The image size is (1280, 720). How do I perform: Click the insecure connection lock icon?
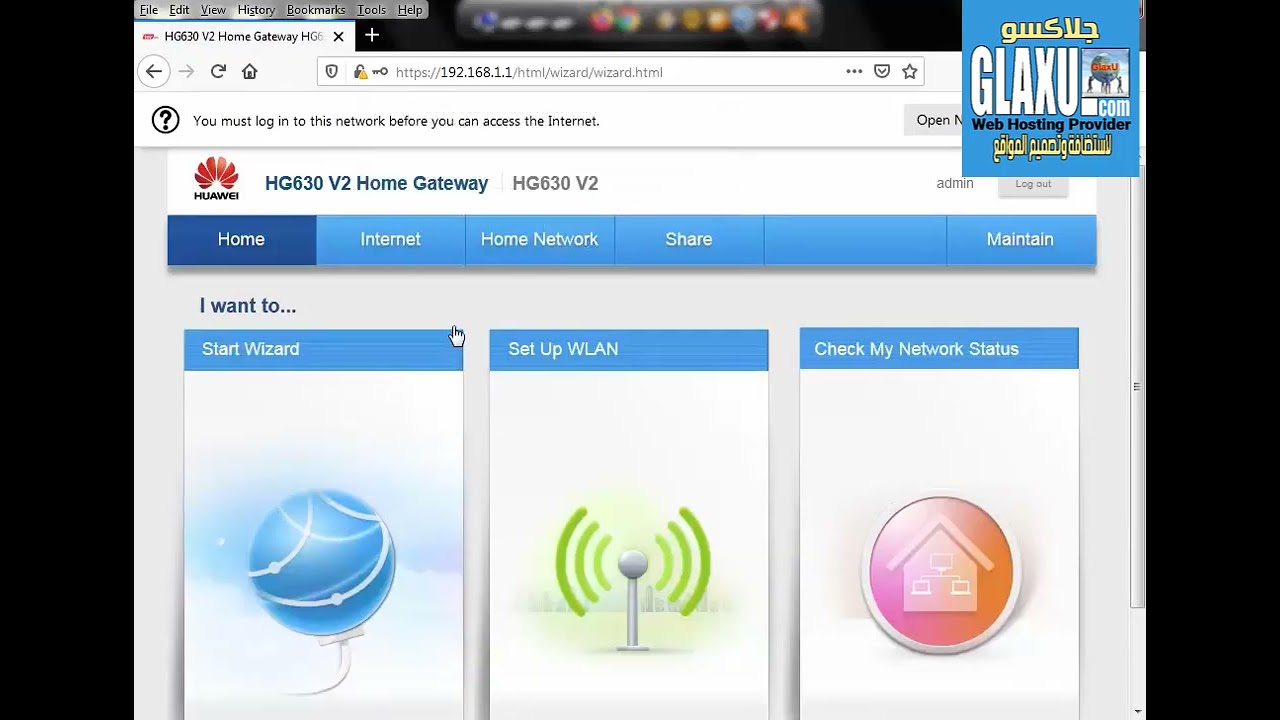pyautogui.click(x=361, y=72)
